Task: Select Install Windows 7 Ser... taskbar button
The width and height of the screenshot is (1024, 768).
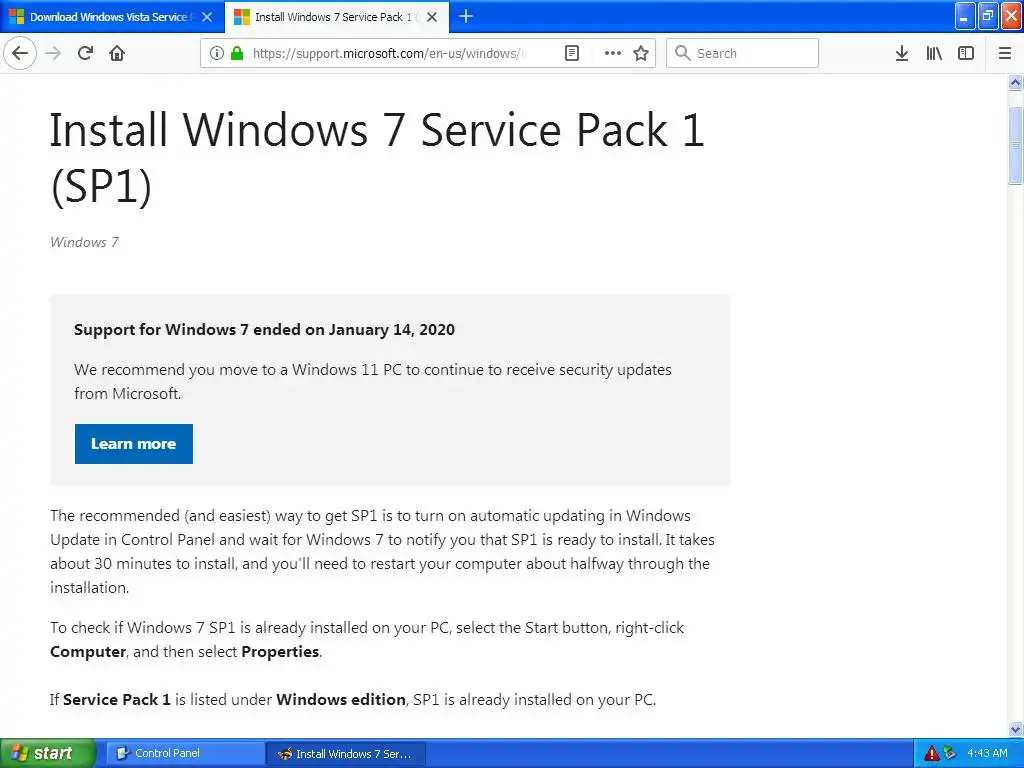Action: 346,753
